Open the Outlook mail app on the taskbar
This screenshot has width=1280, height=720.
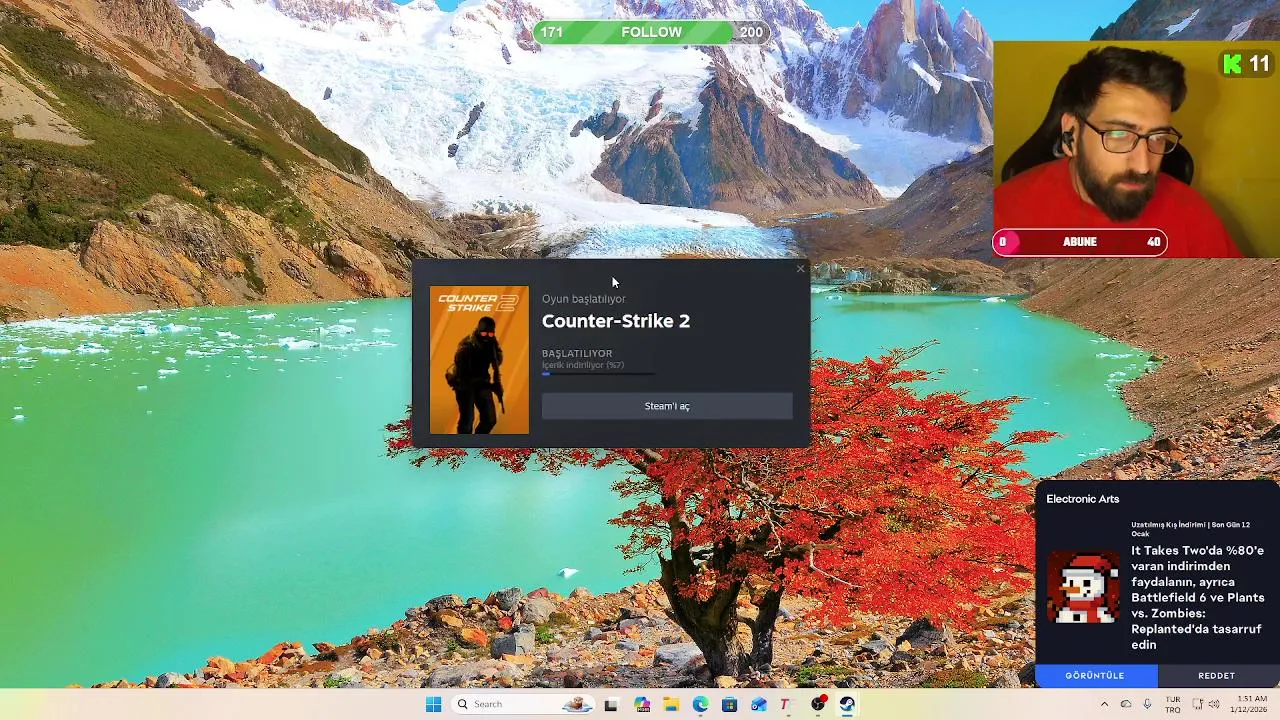[759, 704]
